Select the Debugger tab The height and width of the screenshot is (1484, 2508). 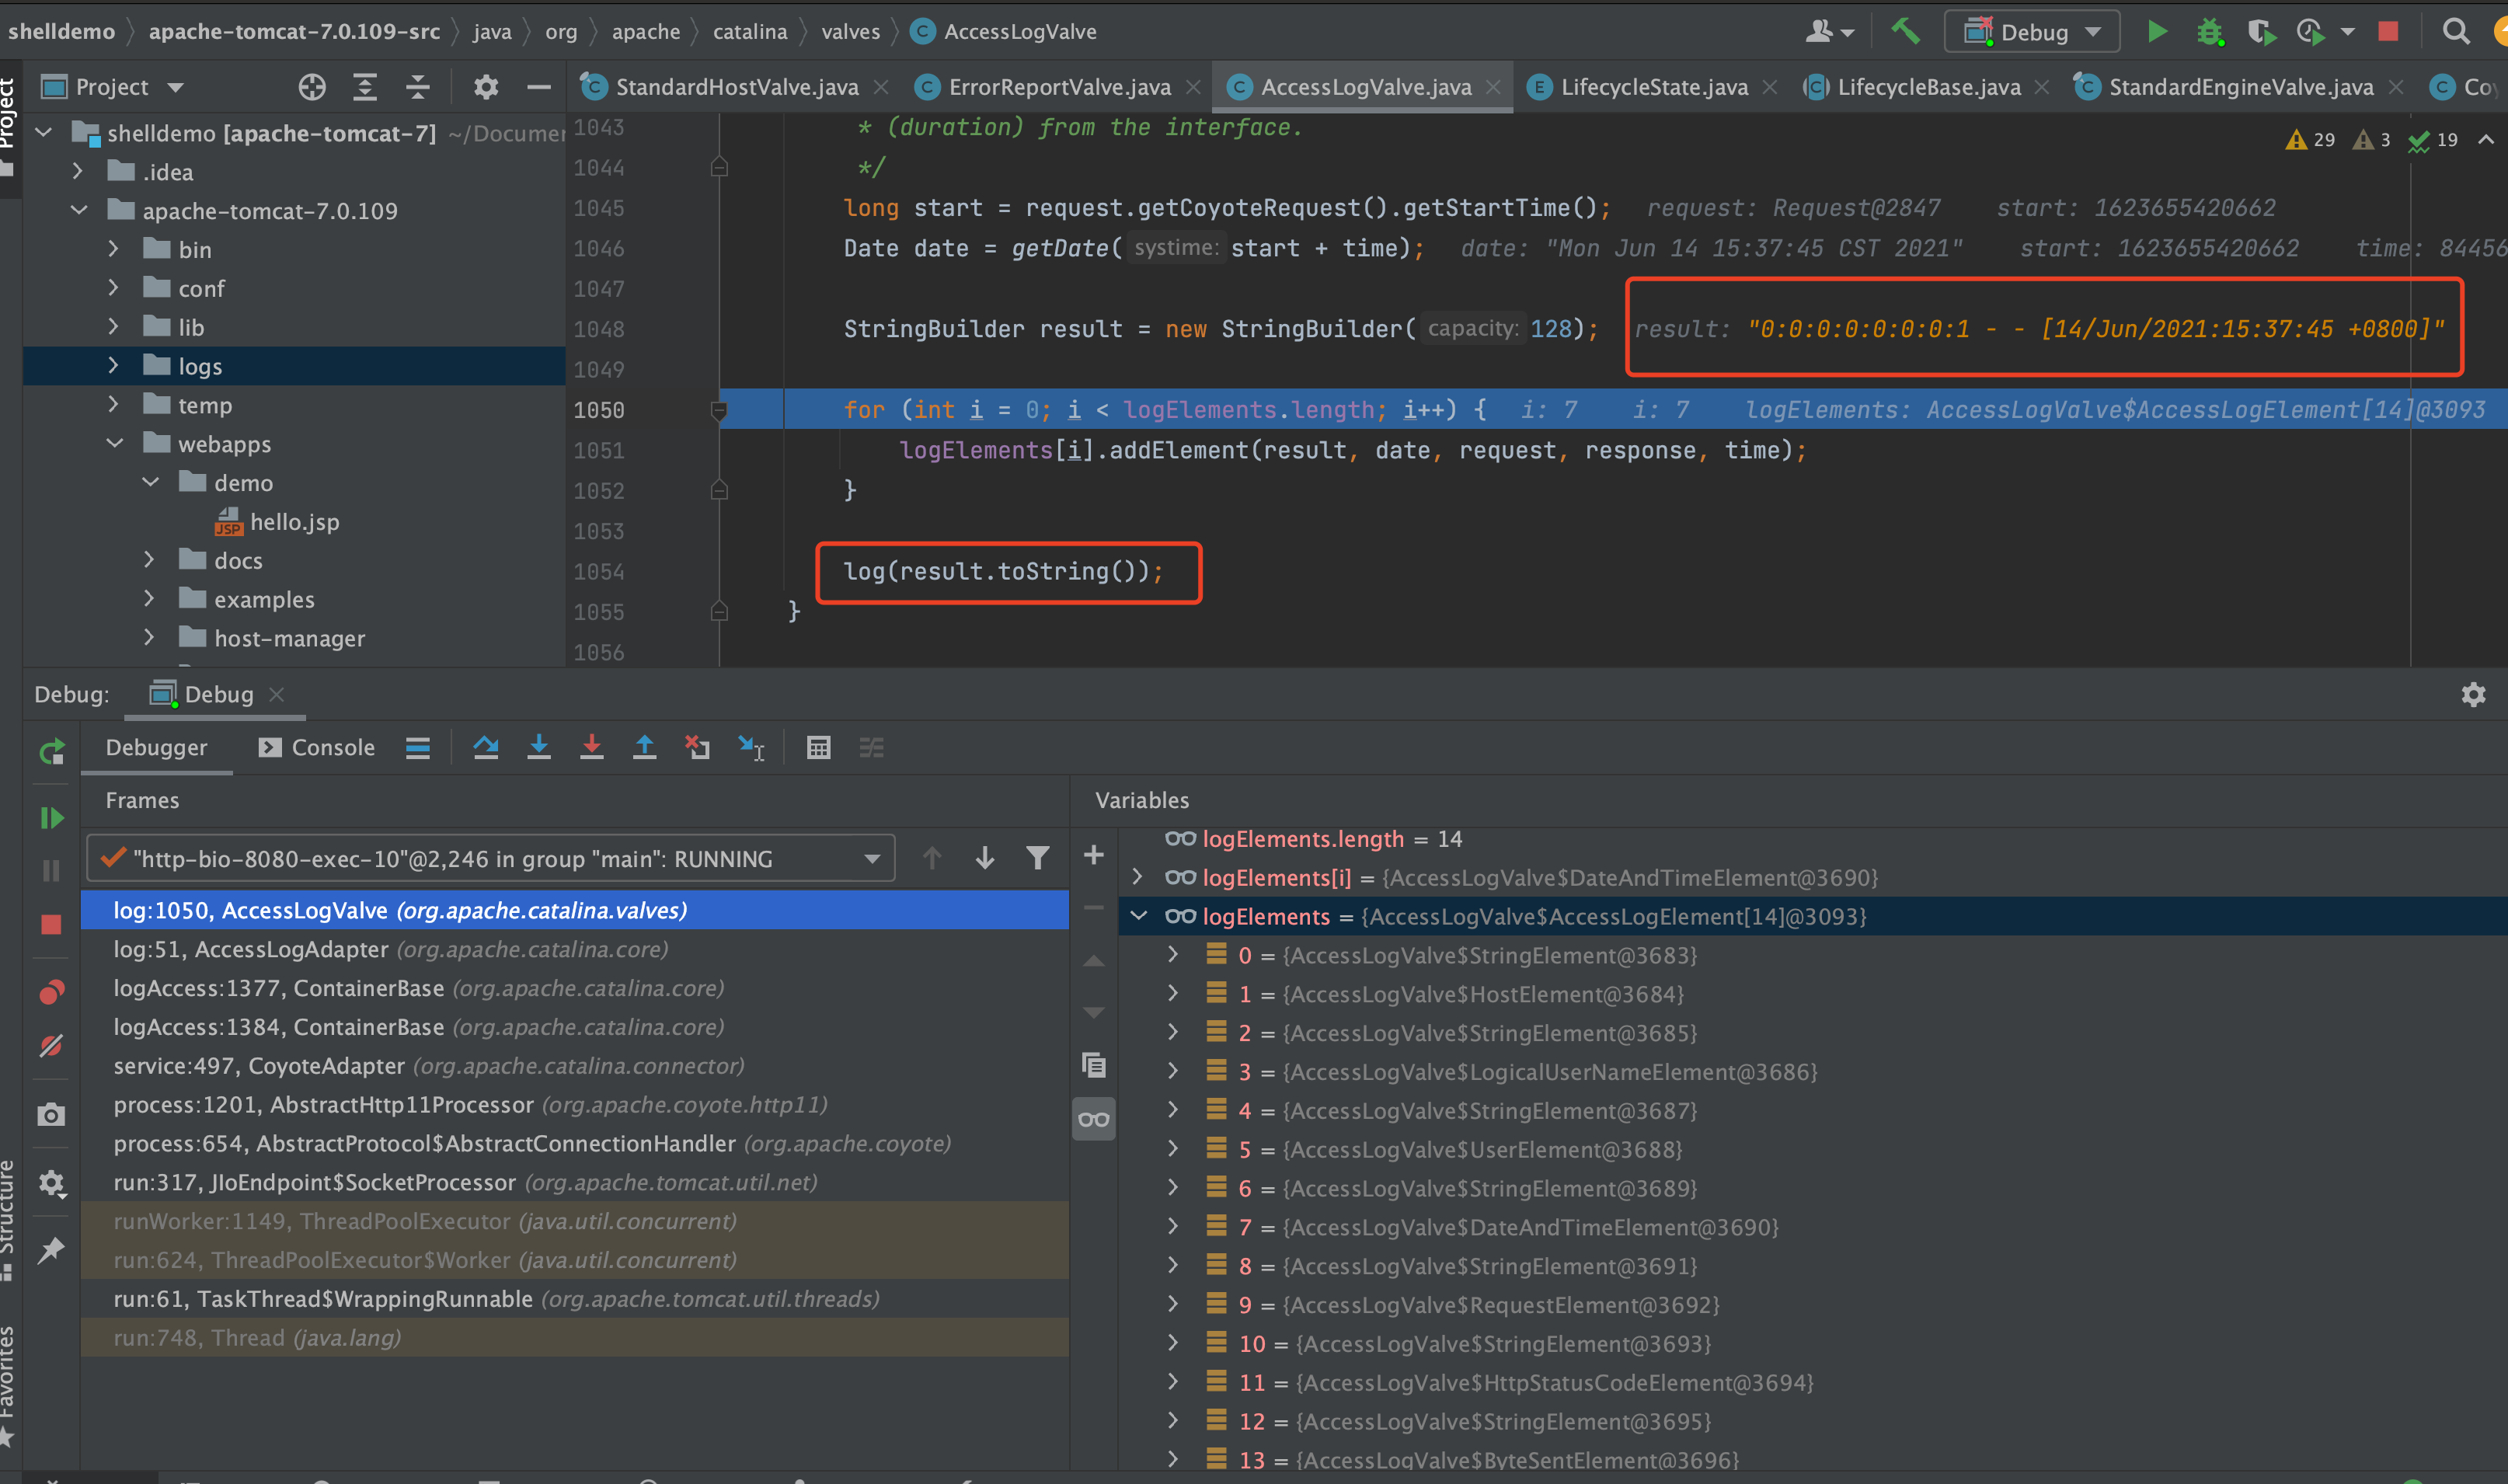point(156,747)
